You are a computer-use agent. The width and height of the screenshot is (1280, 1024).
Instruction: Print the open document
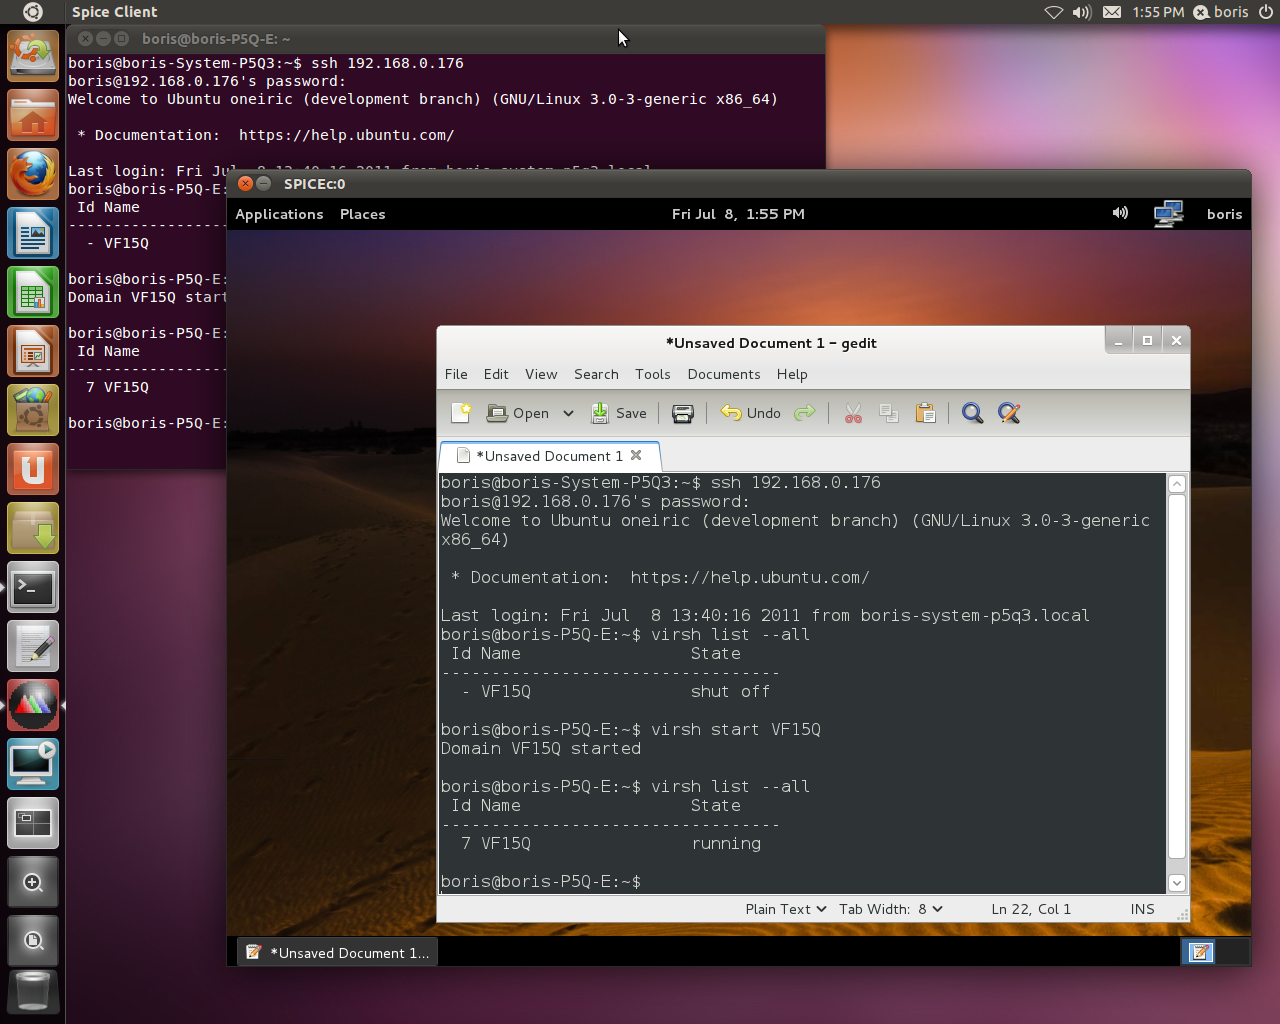(683, 413)
